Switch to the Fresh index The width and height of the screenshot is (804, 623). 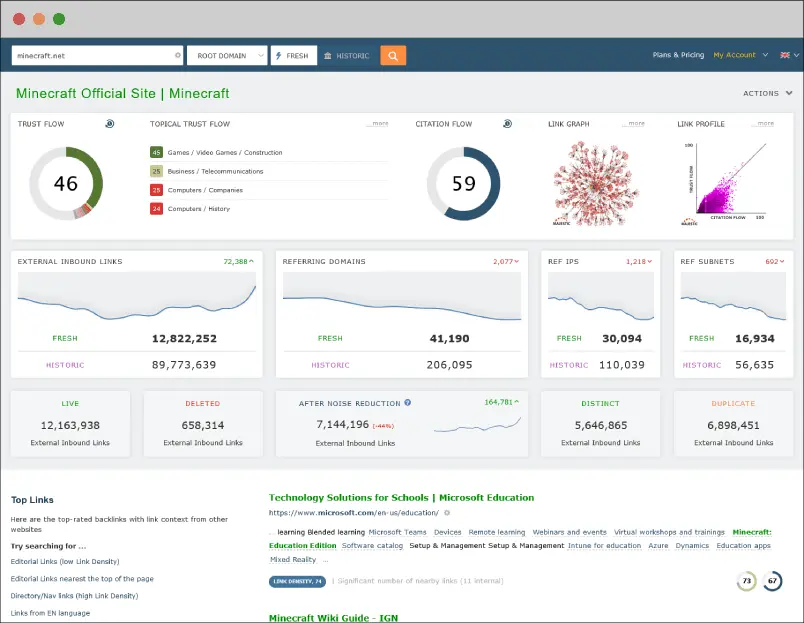[x=293, y=56]
